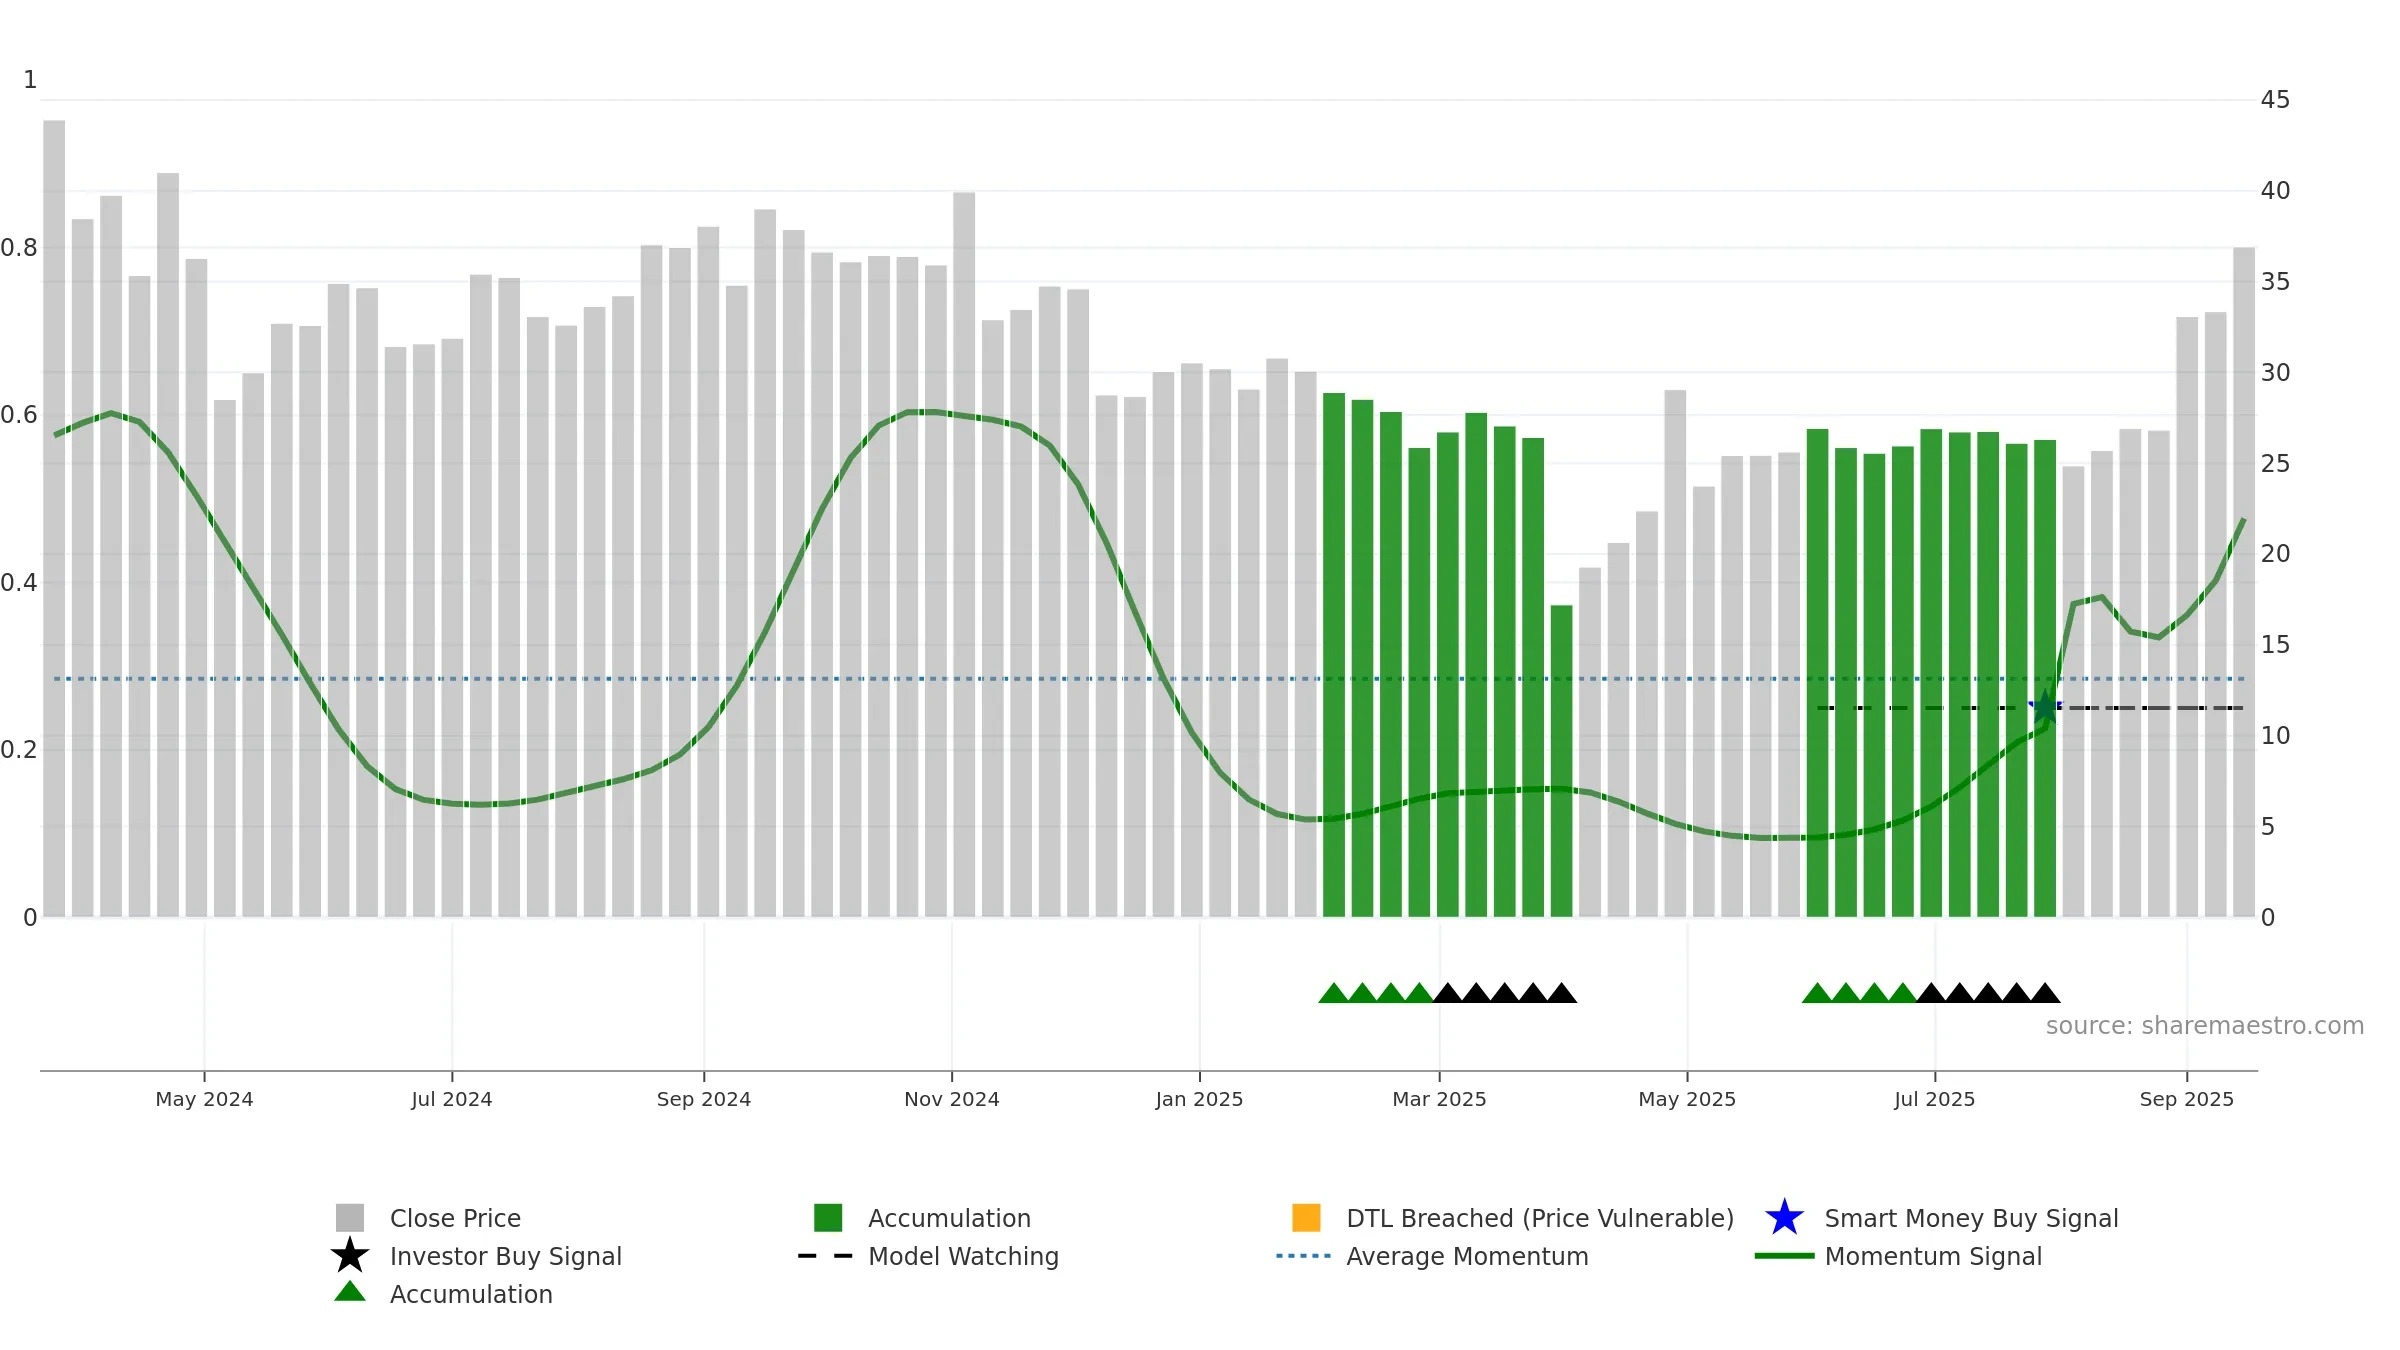Click the black Investor Buy Signal star icon
The height and width of the screenshot is (1350, 2400).
[350, 1255]
